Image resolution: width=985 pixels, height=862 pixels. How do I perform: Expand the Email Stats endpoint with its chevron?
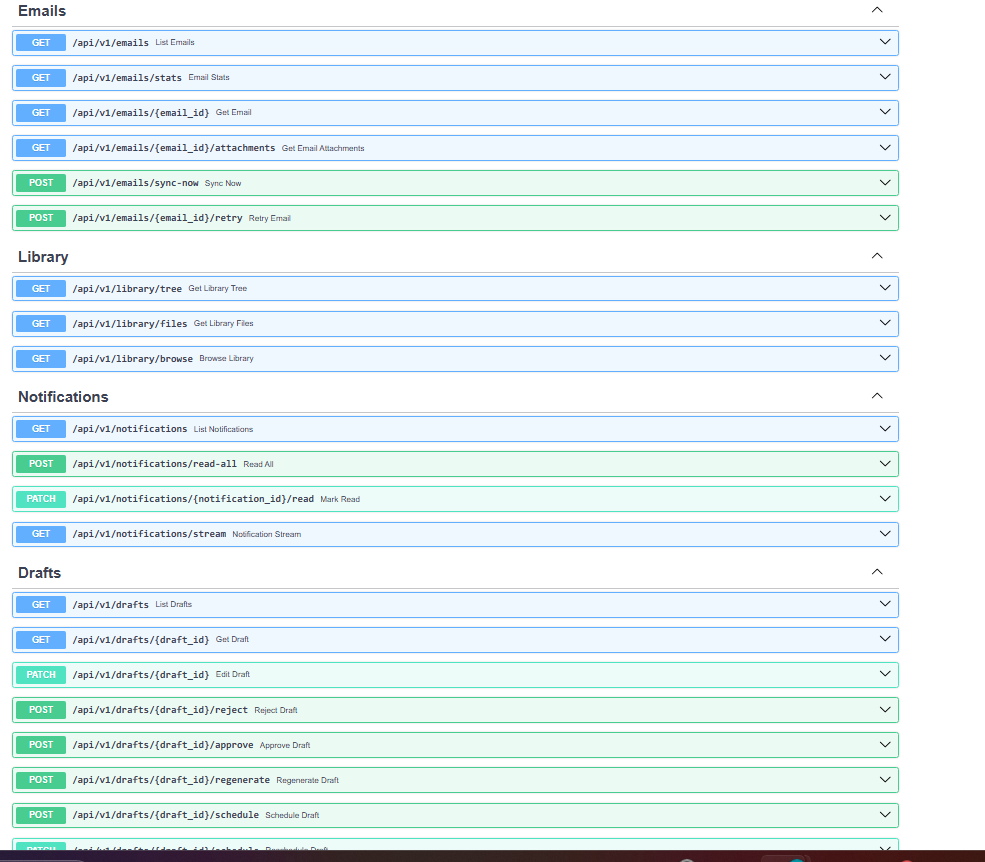[x=884, y=77]
